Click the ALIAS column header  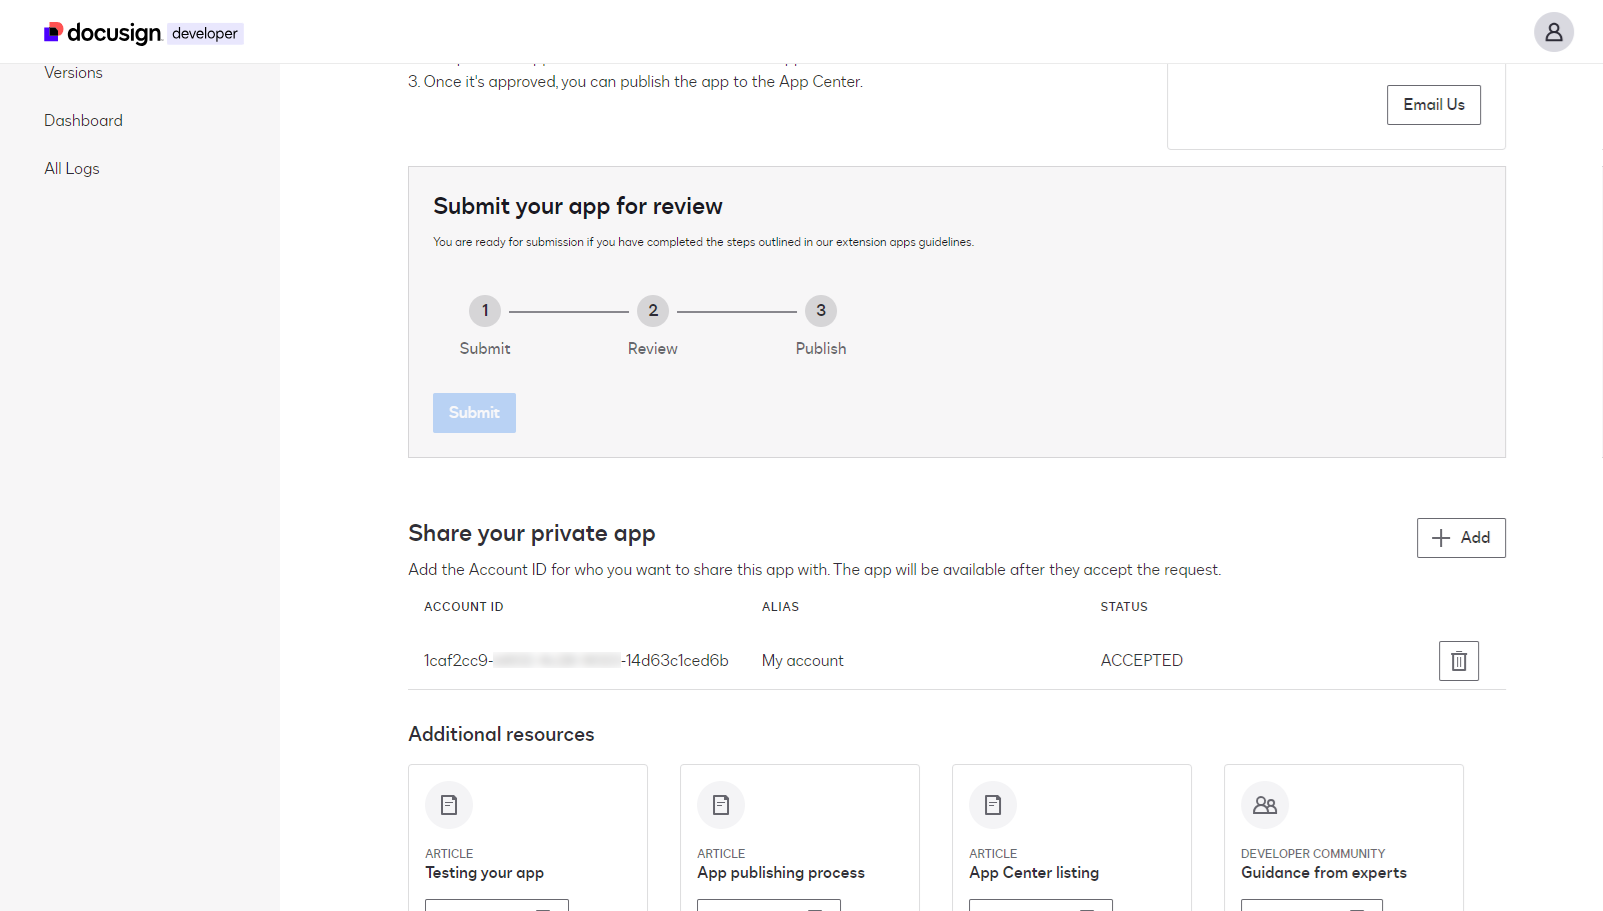pos(780,607)
